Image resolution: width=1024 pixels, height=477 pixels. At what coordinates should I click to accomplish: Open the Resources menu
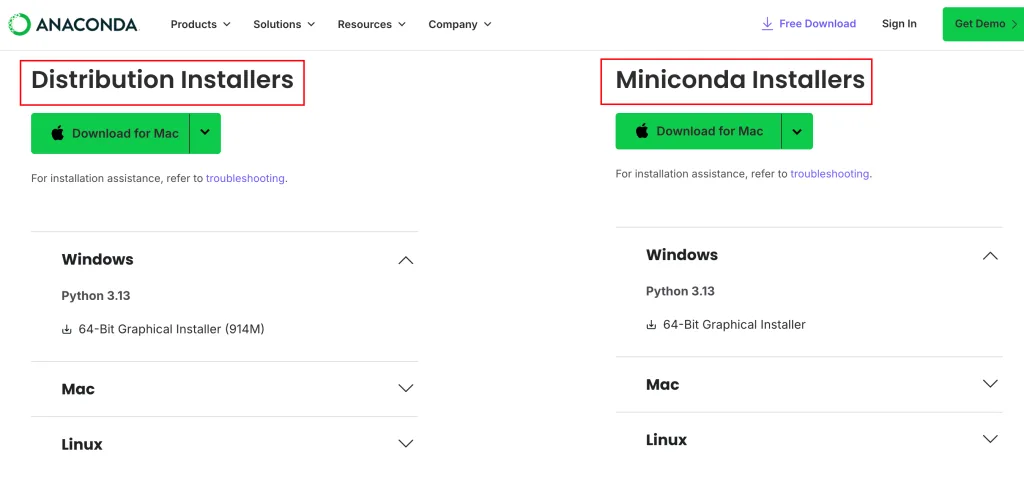[372, 24]
